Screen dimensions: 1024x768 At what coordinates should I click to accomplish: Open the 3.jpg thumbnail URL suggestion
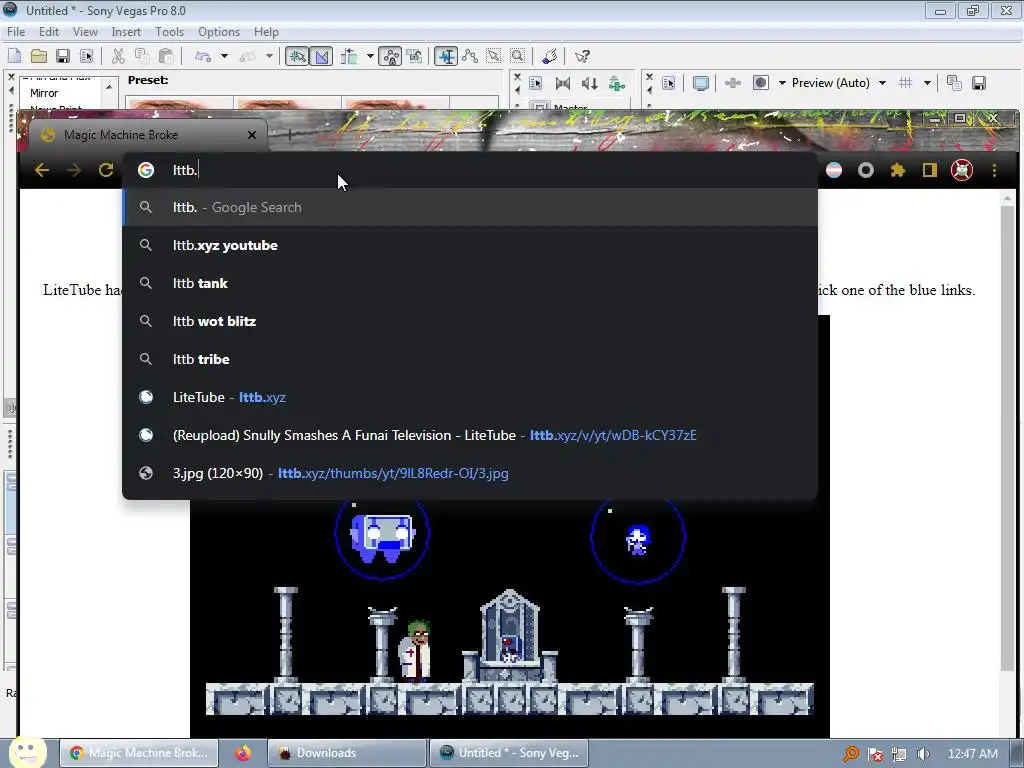pos(470,472)
